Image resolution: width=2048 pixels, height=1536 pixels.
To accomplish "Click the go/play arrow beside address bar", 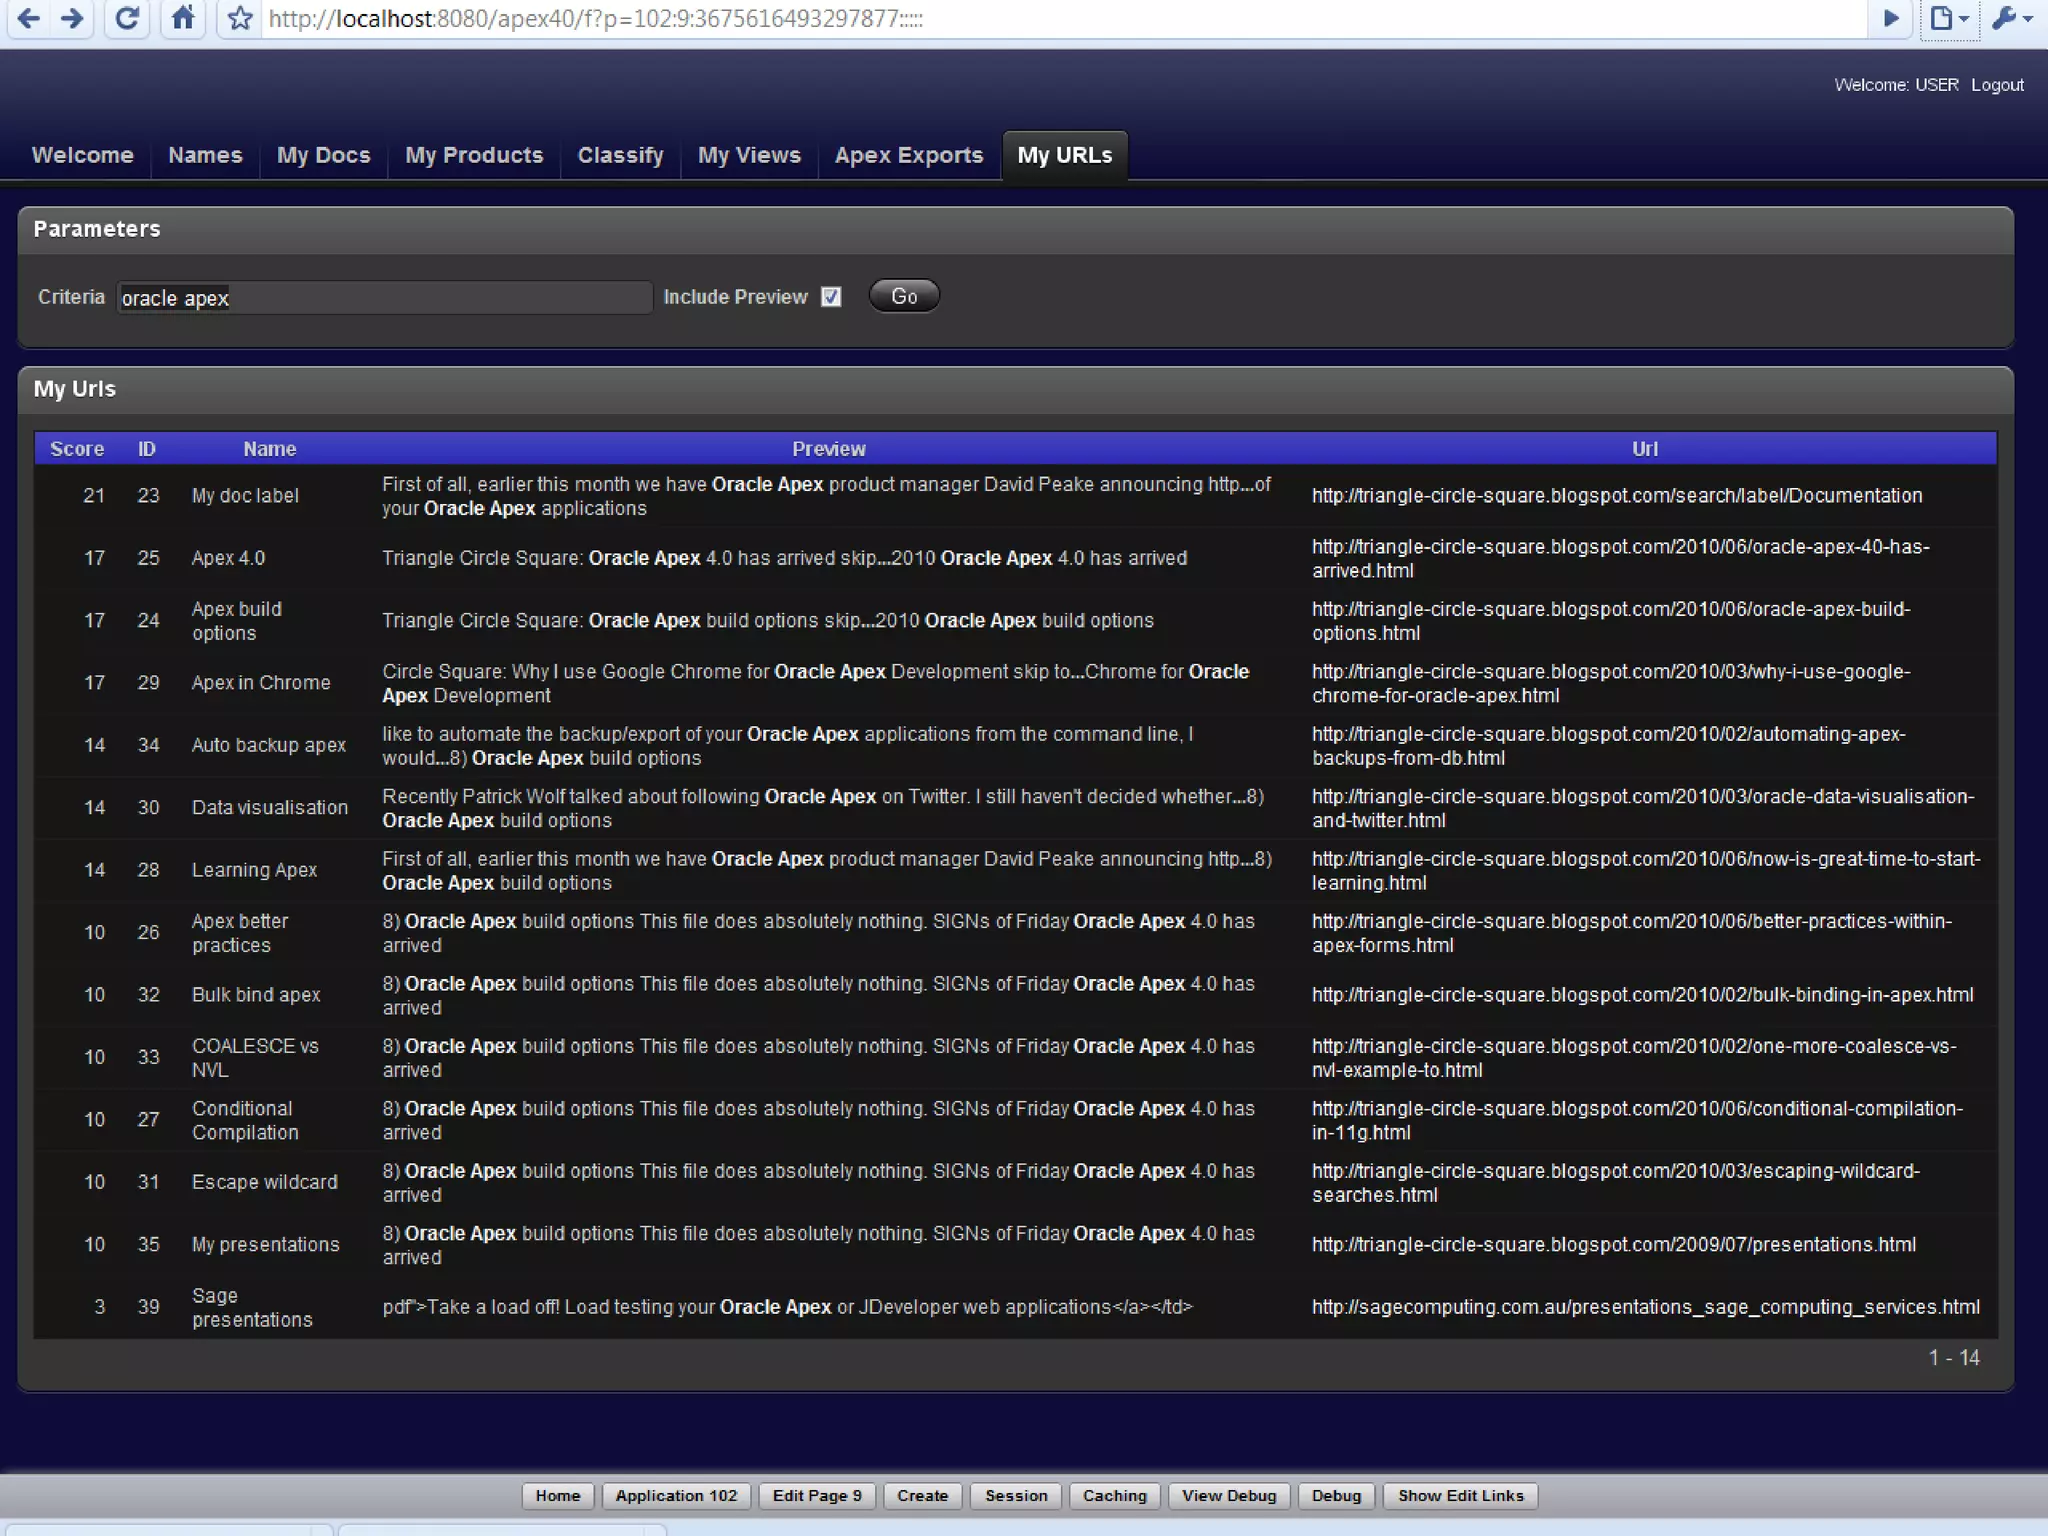I will click(1890, 18).
